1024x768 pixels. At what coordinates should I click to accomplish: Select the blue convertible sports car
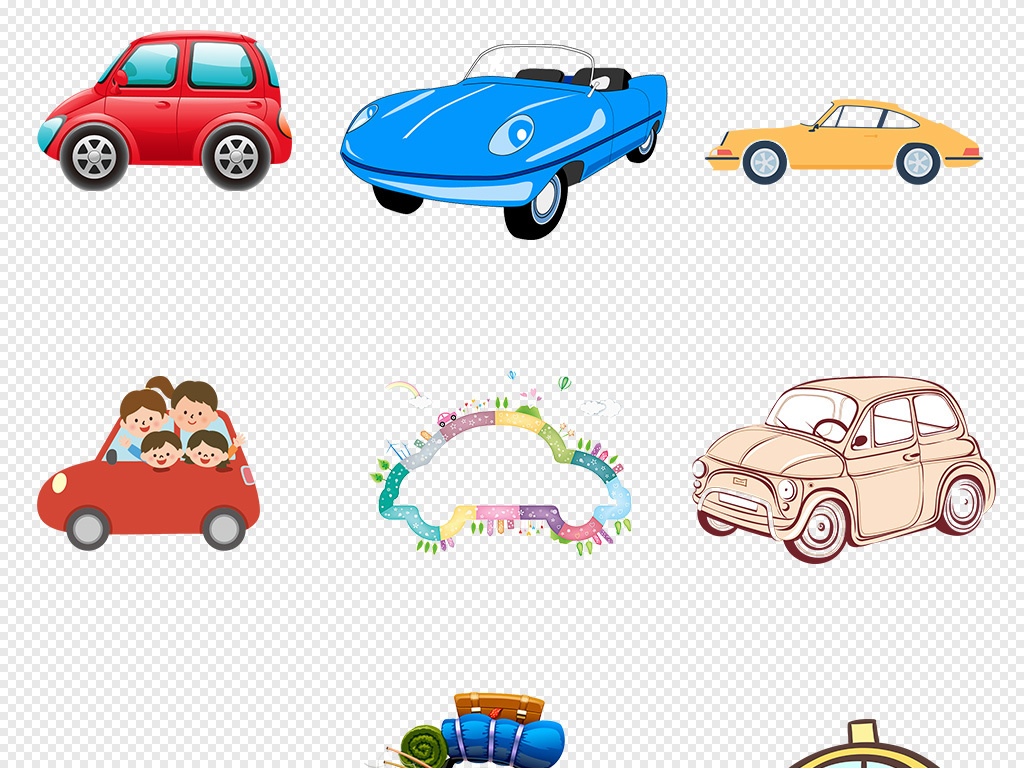(x=500, y=140)
